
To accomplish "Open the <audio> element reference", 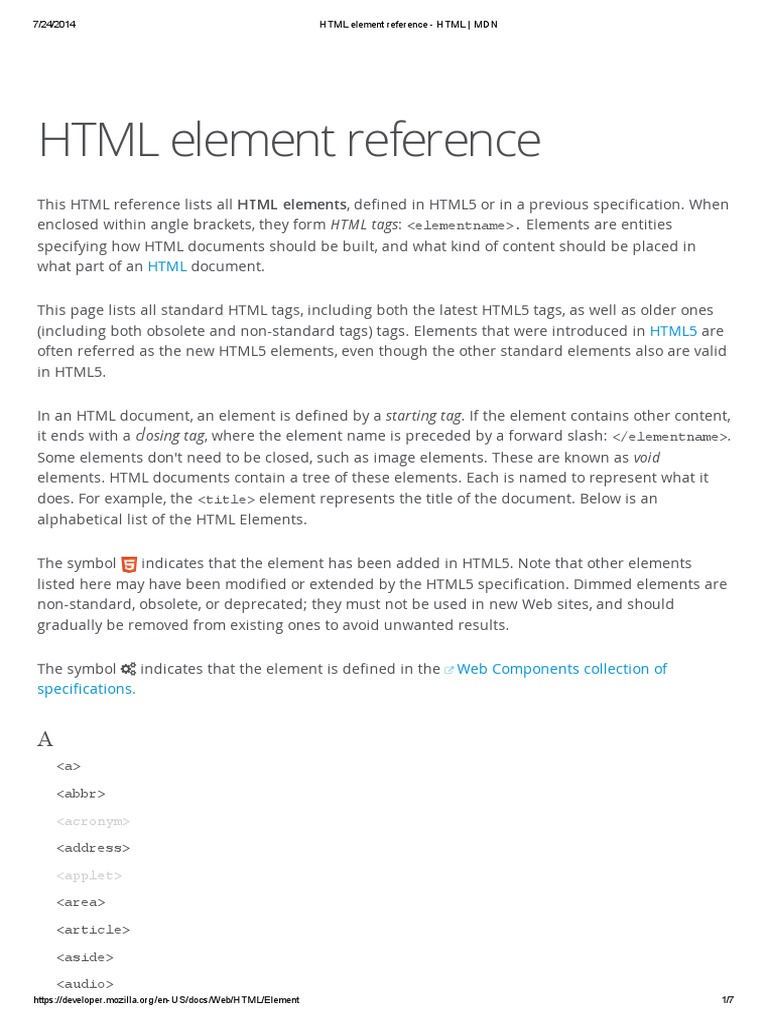I will point(85,984).
